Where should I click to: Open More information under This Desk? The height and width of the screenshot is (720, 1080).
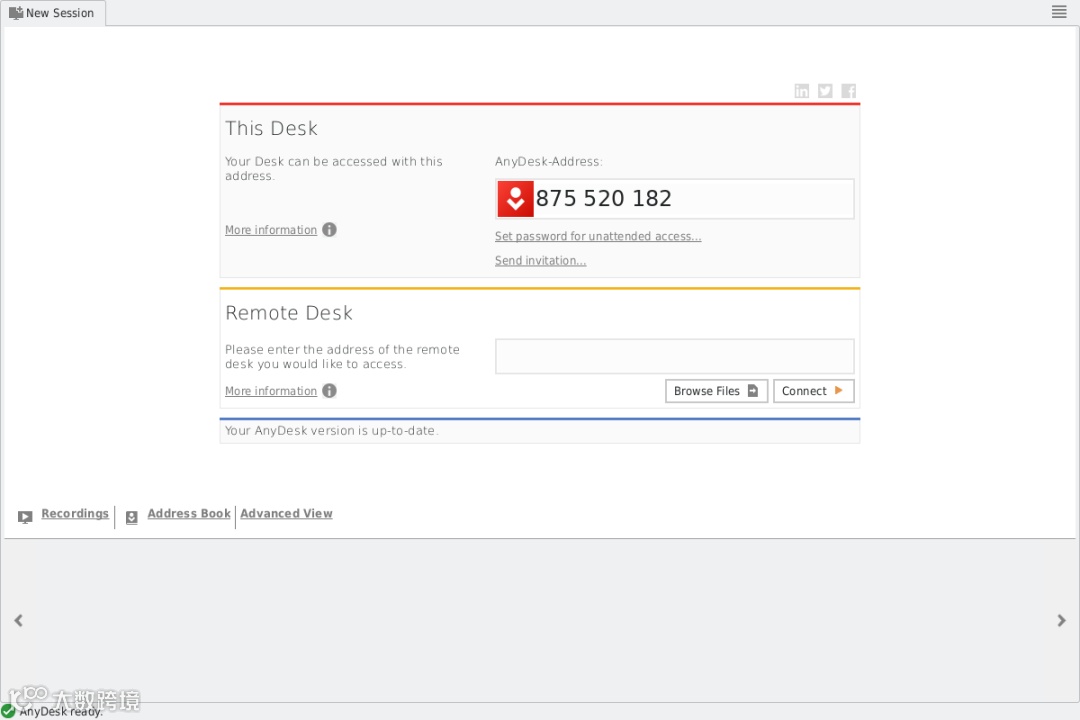(x=271, y=230)
